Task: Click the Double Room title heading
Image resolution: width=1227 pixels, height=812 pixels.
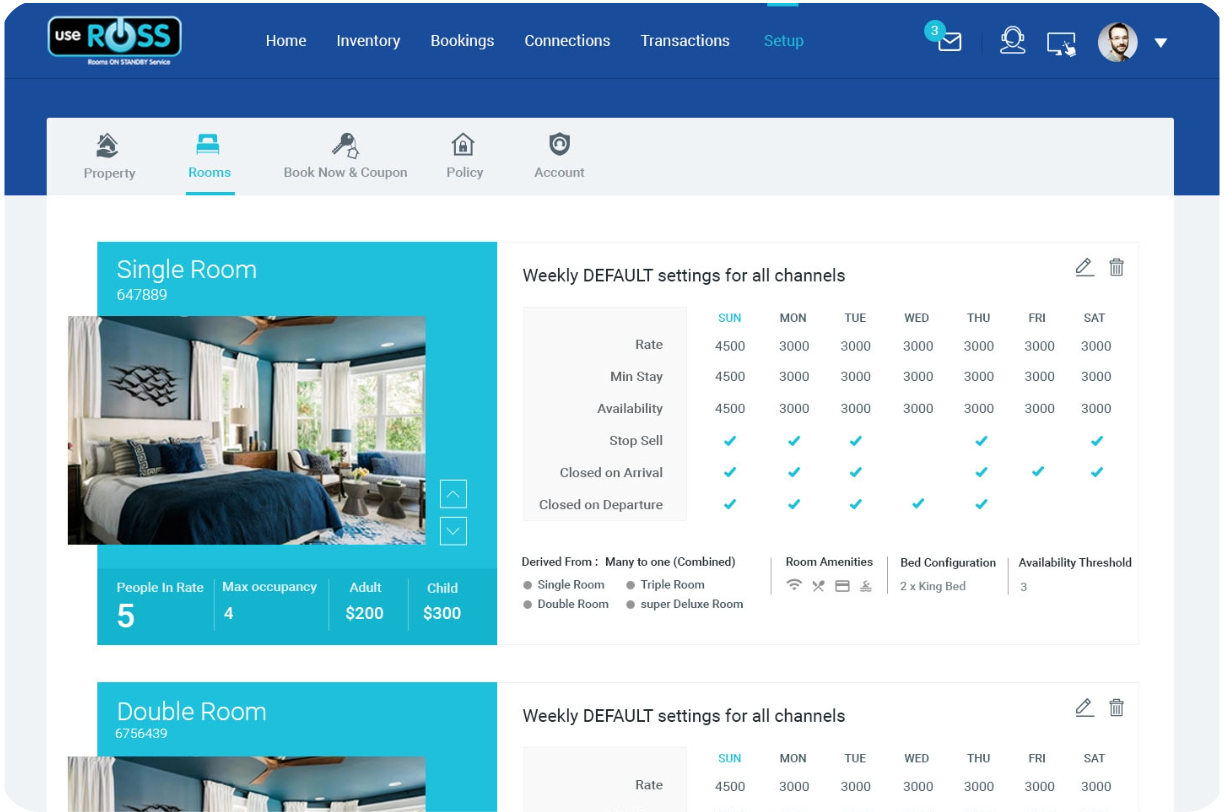Action: coord(191,711)
